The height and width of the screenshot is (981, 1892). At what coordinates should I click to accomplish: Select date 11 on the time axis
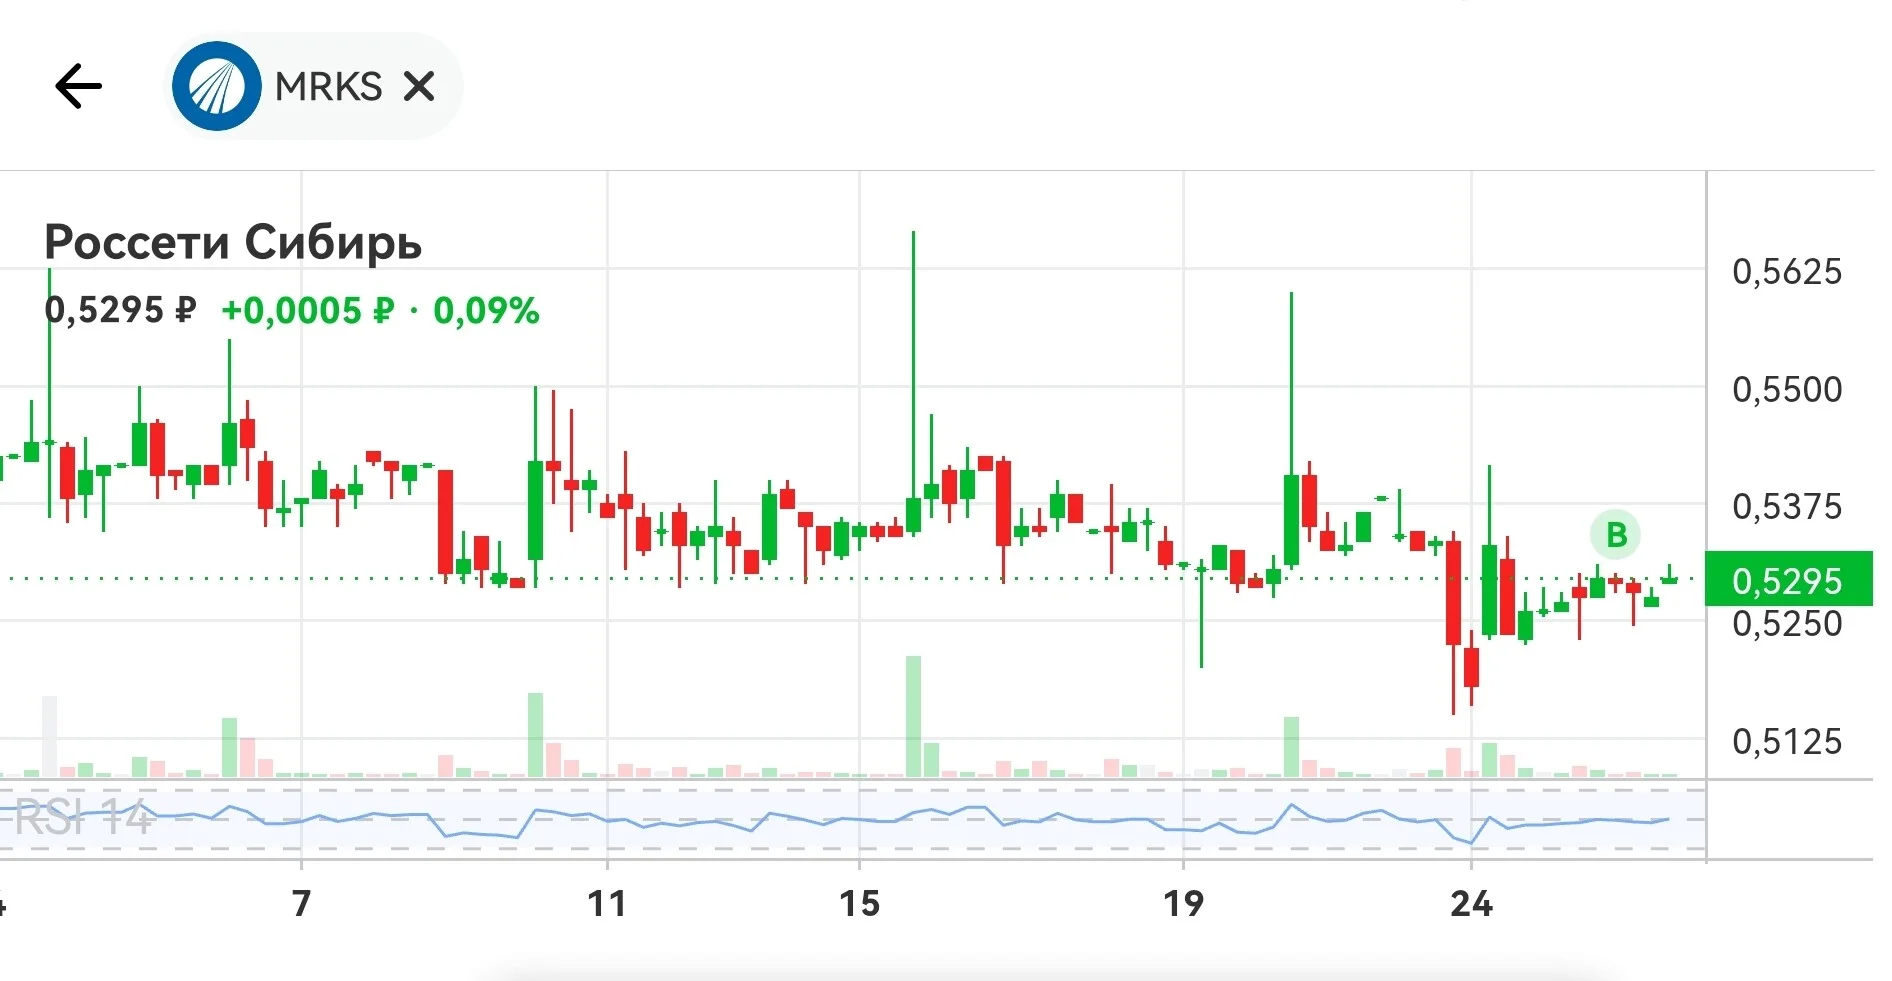[x=607, y=903]
